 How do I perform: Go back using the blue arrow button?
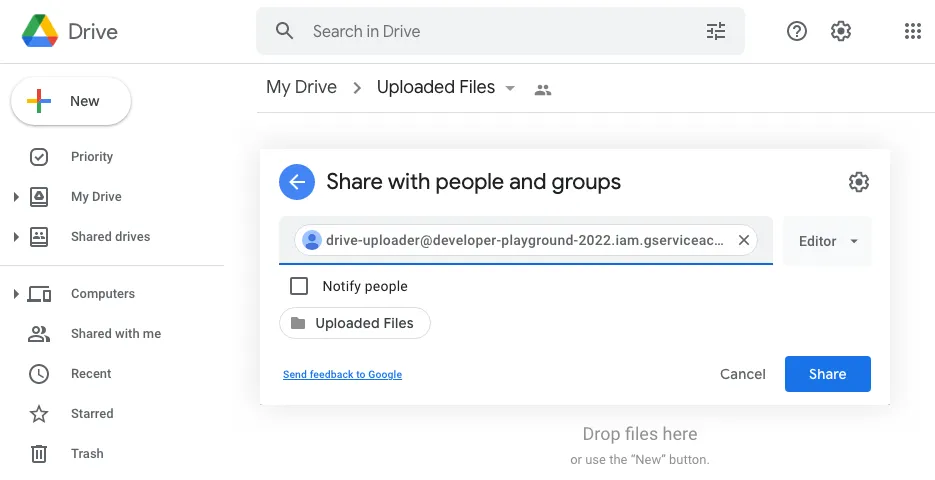click(297, 182)
